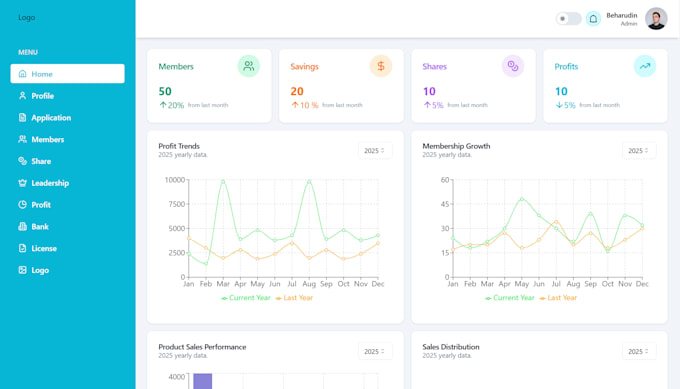Click the March peak point in Profit Trends
Screen dimensions: 680x389
point(223,181)
